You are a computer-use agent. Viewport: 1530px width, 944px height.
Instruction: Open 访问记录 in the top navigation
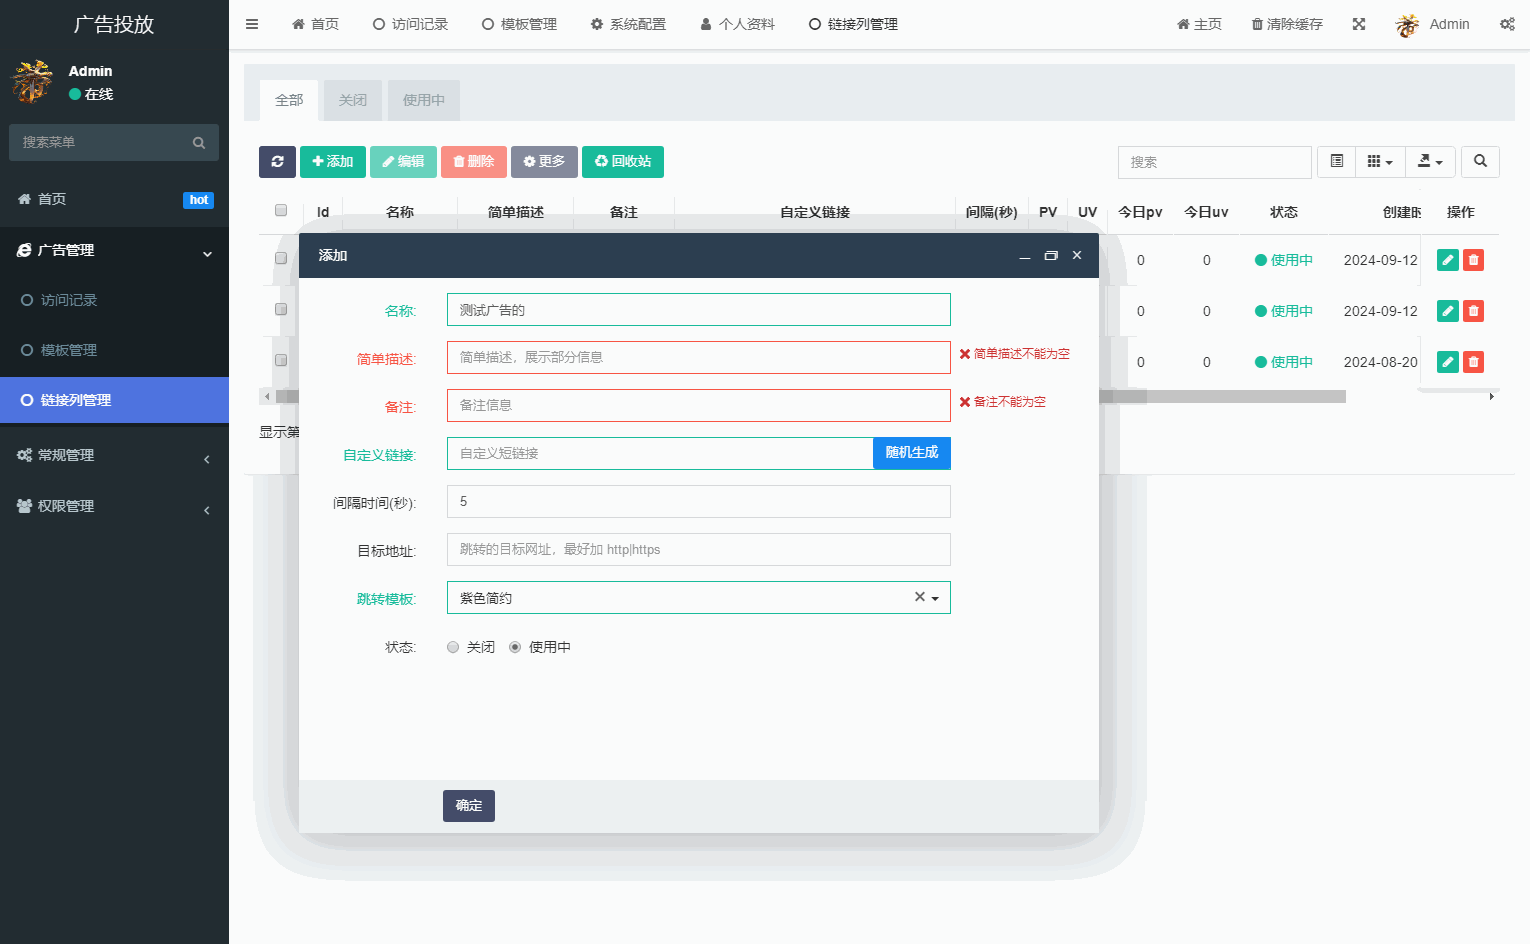click(x=410, y=24)
